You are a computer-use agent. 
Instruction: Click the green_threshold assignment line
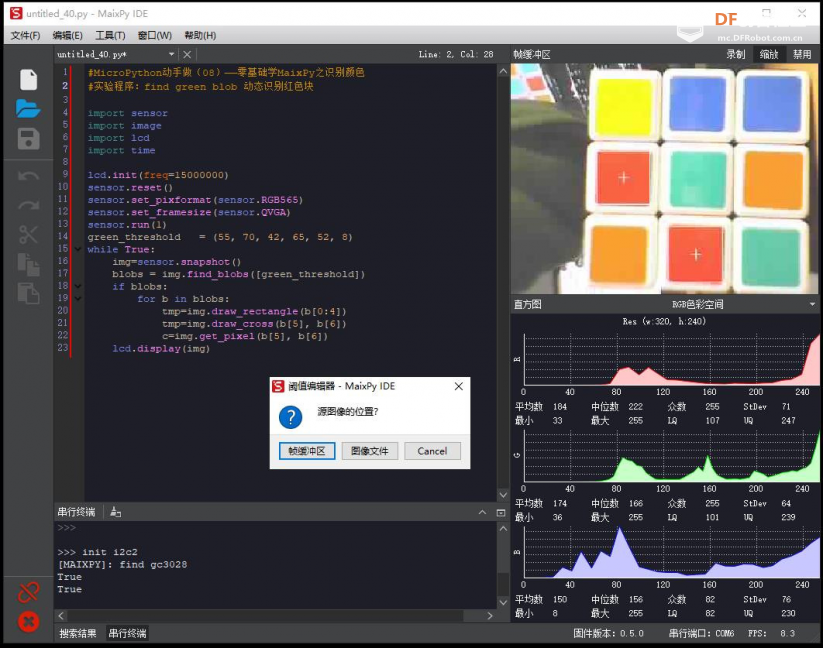tap(220, 237)
